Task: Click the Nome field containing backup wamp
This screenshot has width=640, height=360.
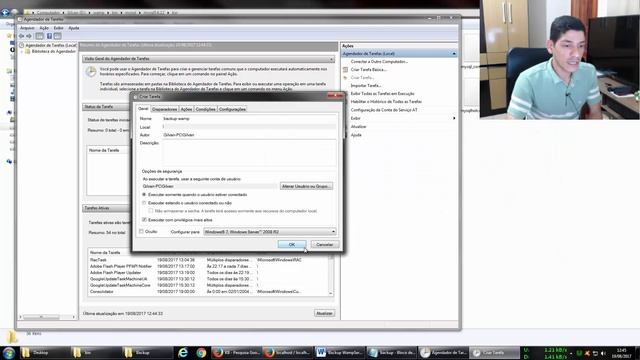Action: [249, 118]
